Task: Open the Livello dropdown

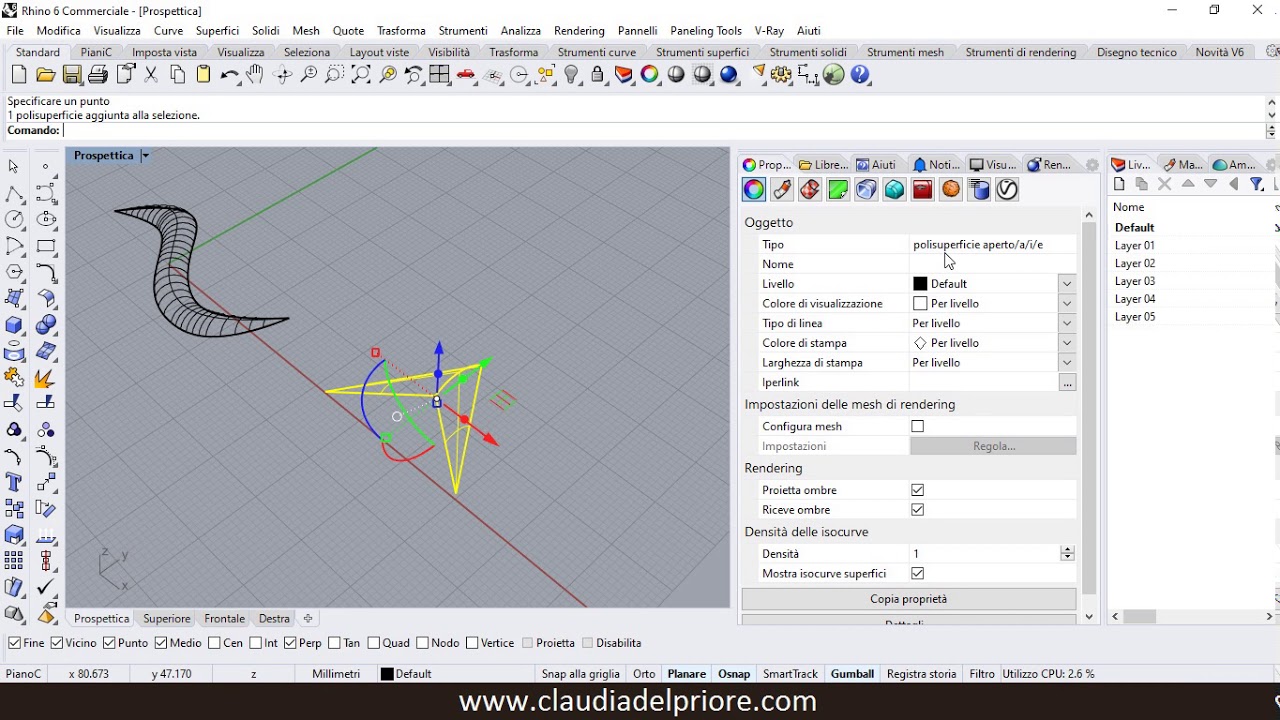Action: [1067, 284]
